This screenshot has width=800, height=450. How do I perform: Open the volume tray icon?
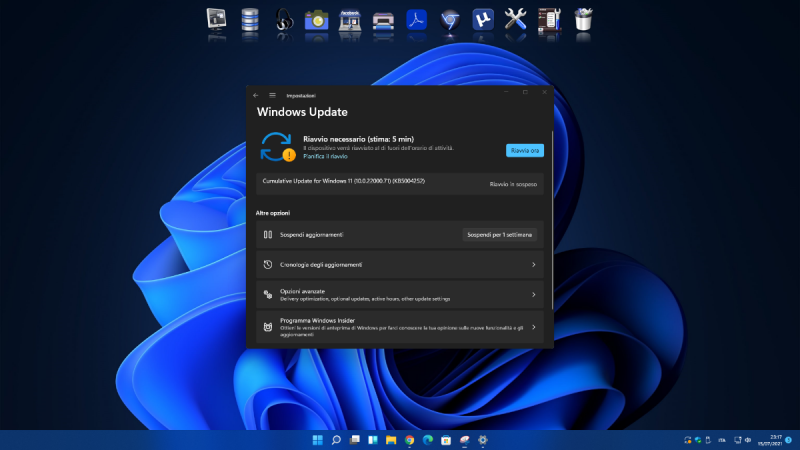click(748, 440)
